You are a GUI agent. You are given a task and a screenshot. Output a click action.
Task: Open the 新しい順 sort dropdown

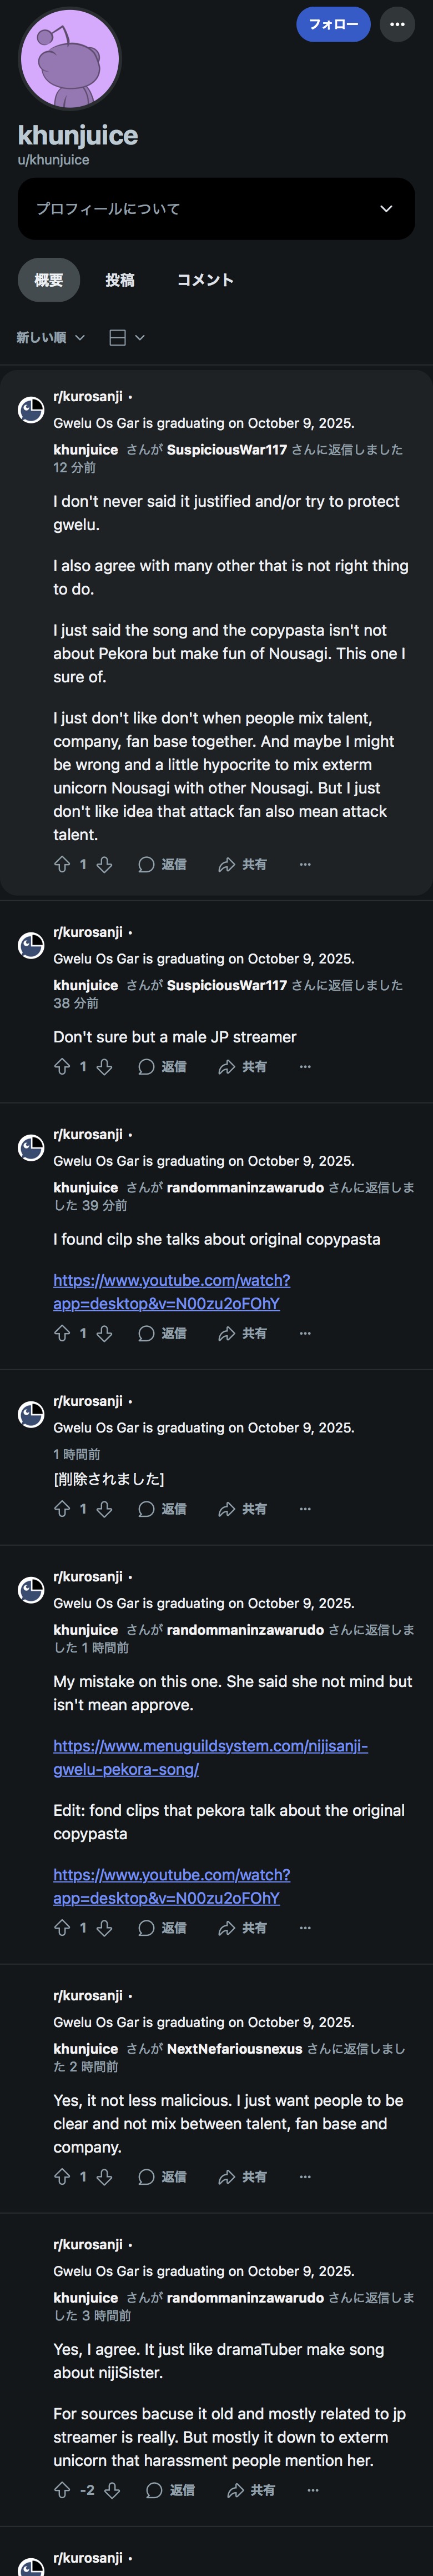point(50,337)
